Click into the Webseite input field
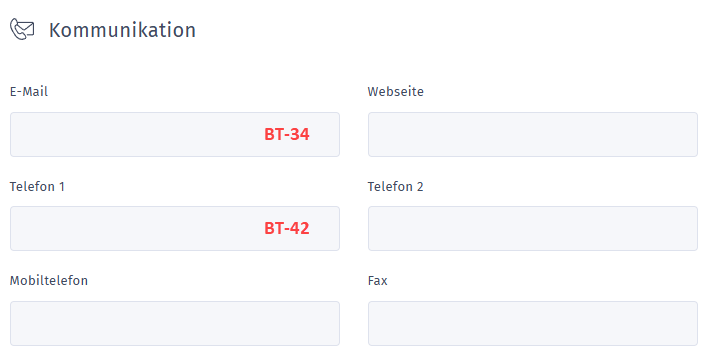Viewport: 706px width, 360px height. pos(533,135)
